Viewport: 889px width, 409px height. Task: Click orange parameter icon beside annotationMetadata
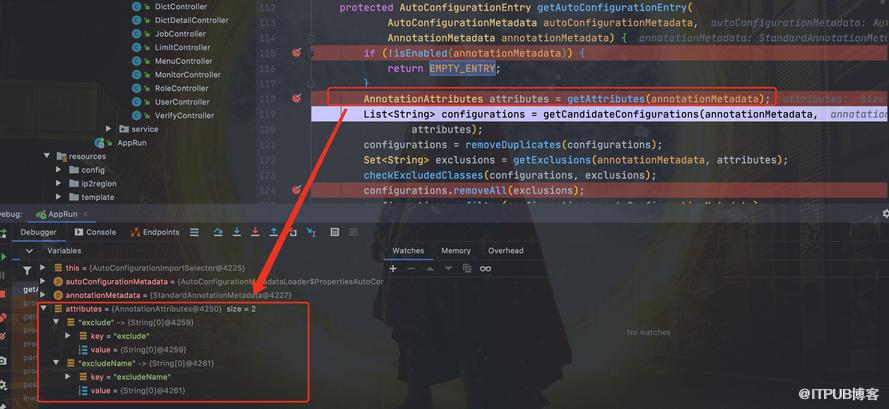click(x=58, y=296)
